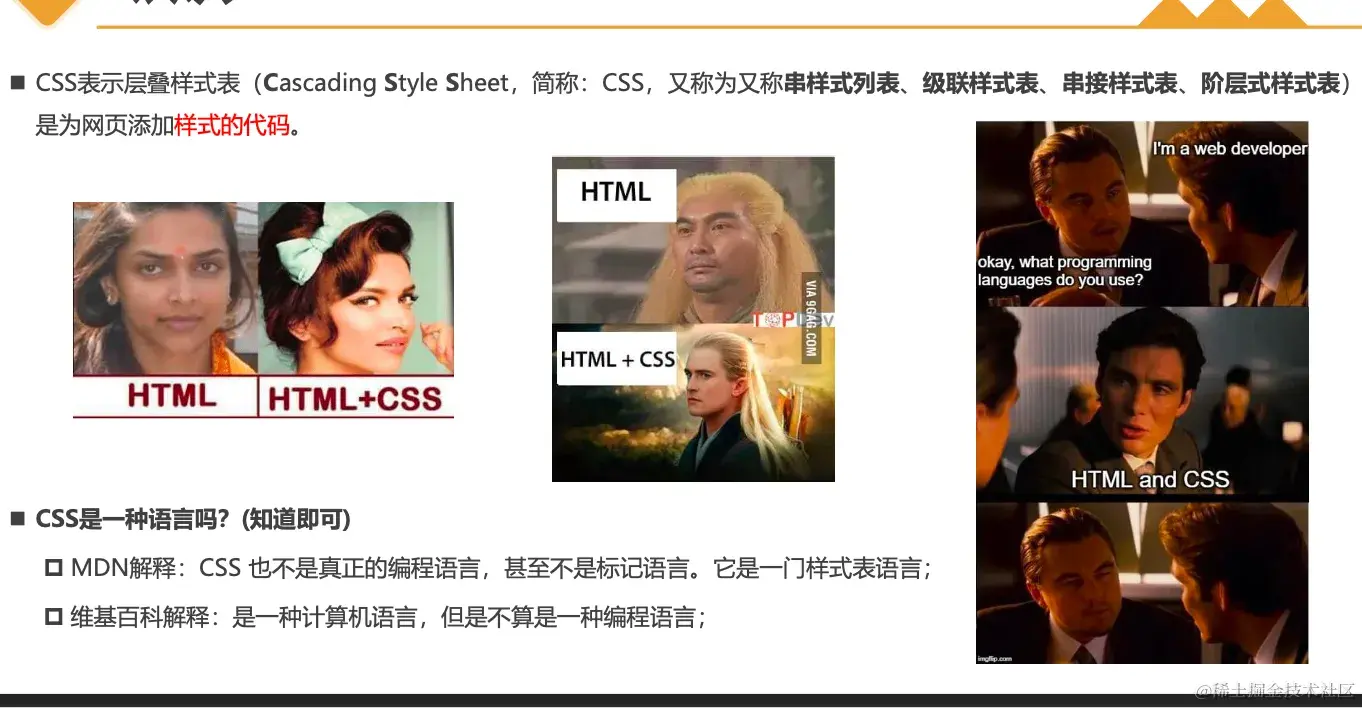
Task: Click the words Cascading Style Sheet
Action: [x=387, y=83]
